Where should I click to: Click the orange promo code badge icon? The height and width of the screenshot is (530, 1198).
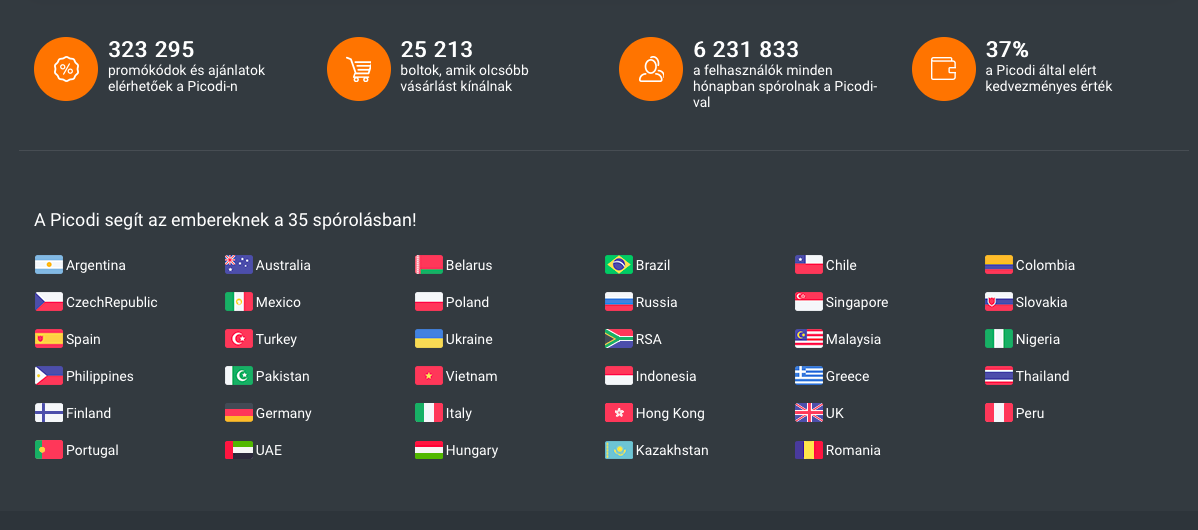tap(65, 69)
